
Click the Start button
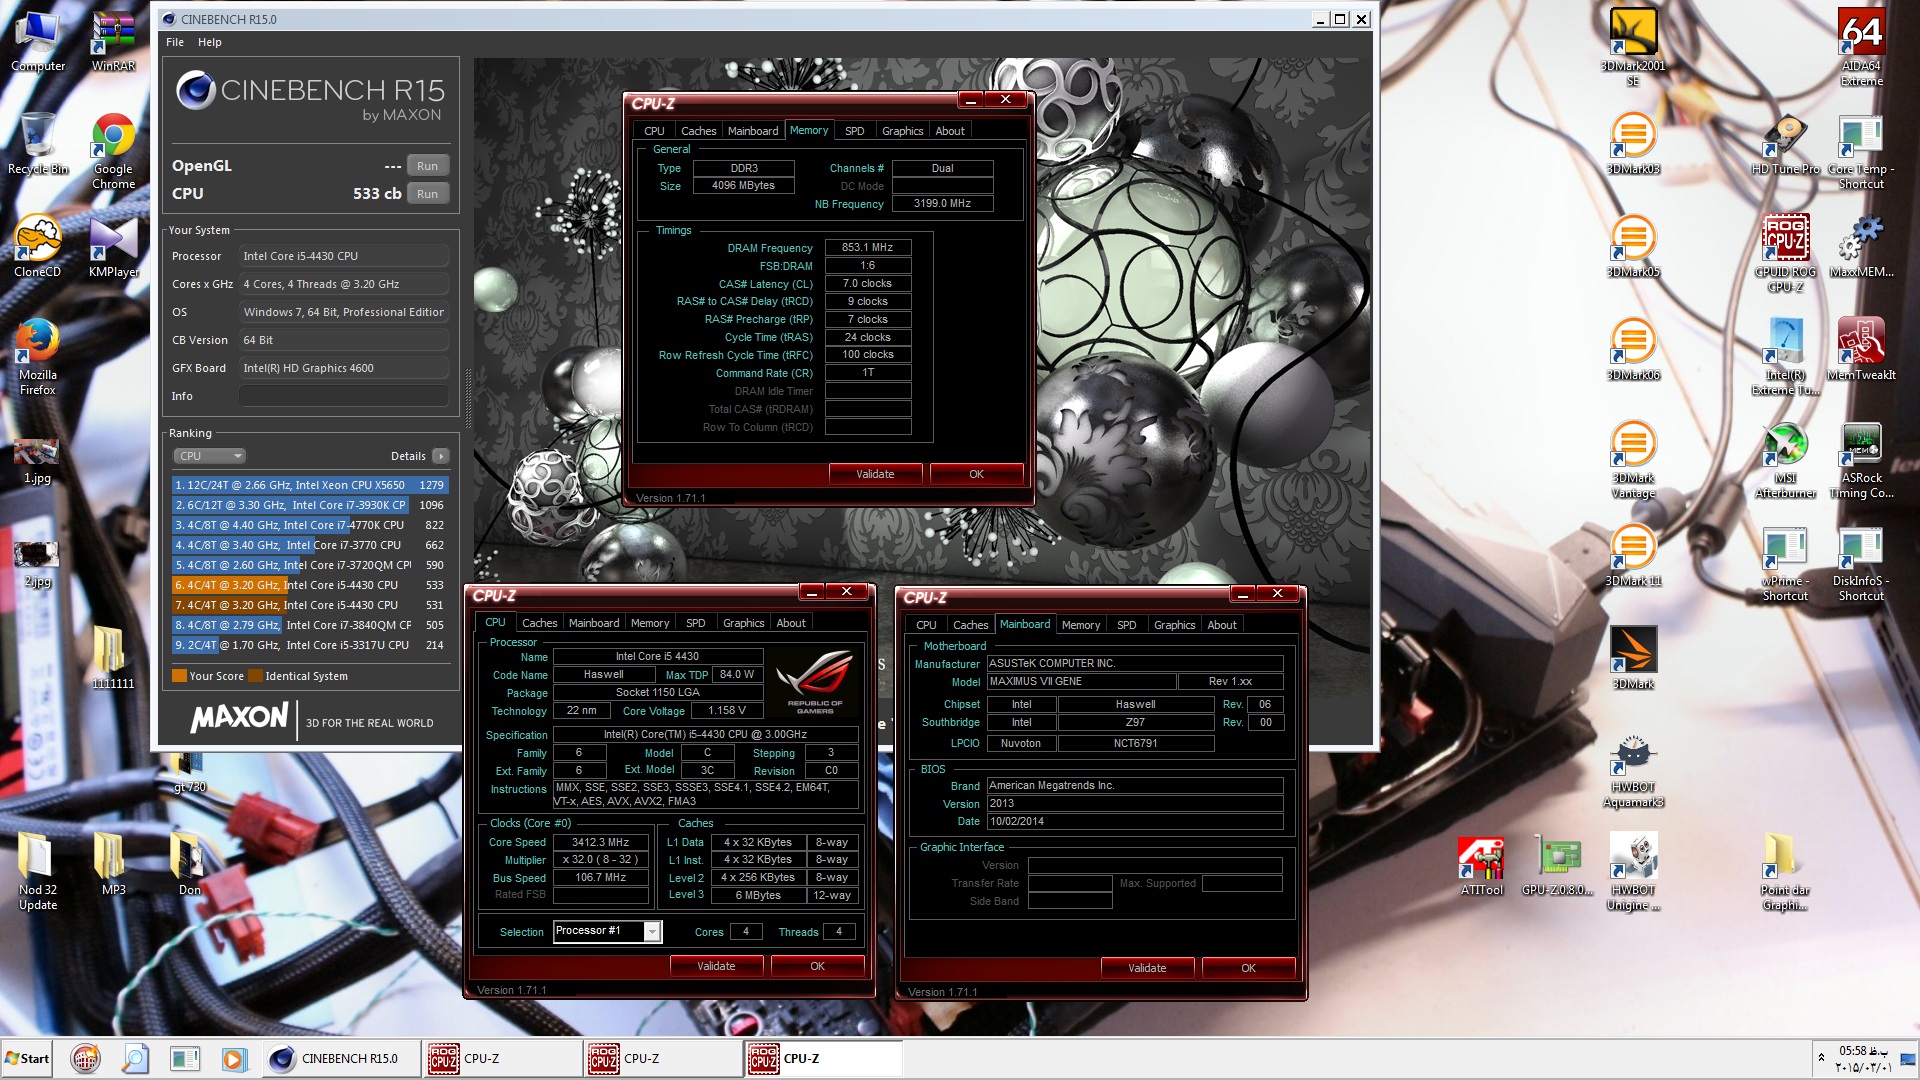(27, 1058)
